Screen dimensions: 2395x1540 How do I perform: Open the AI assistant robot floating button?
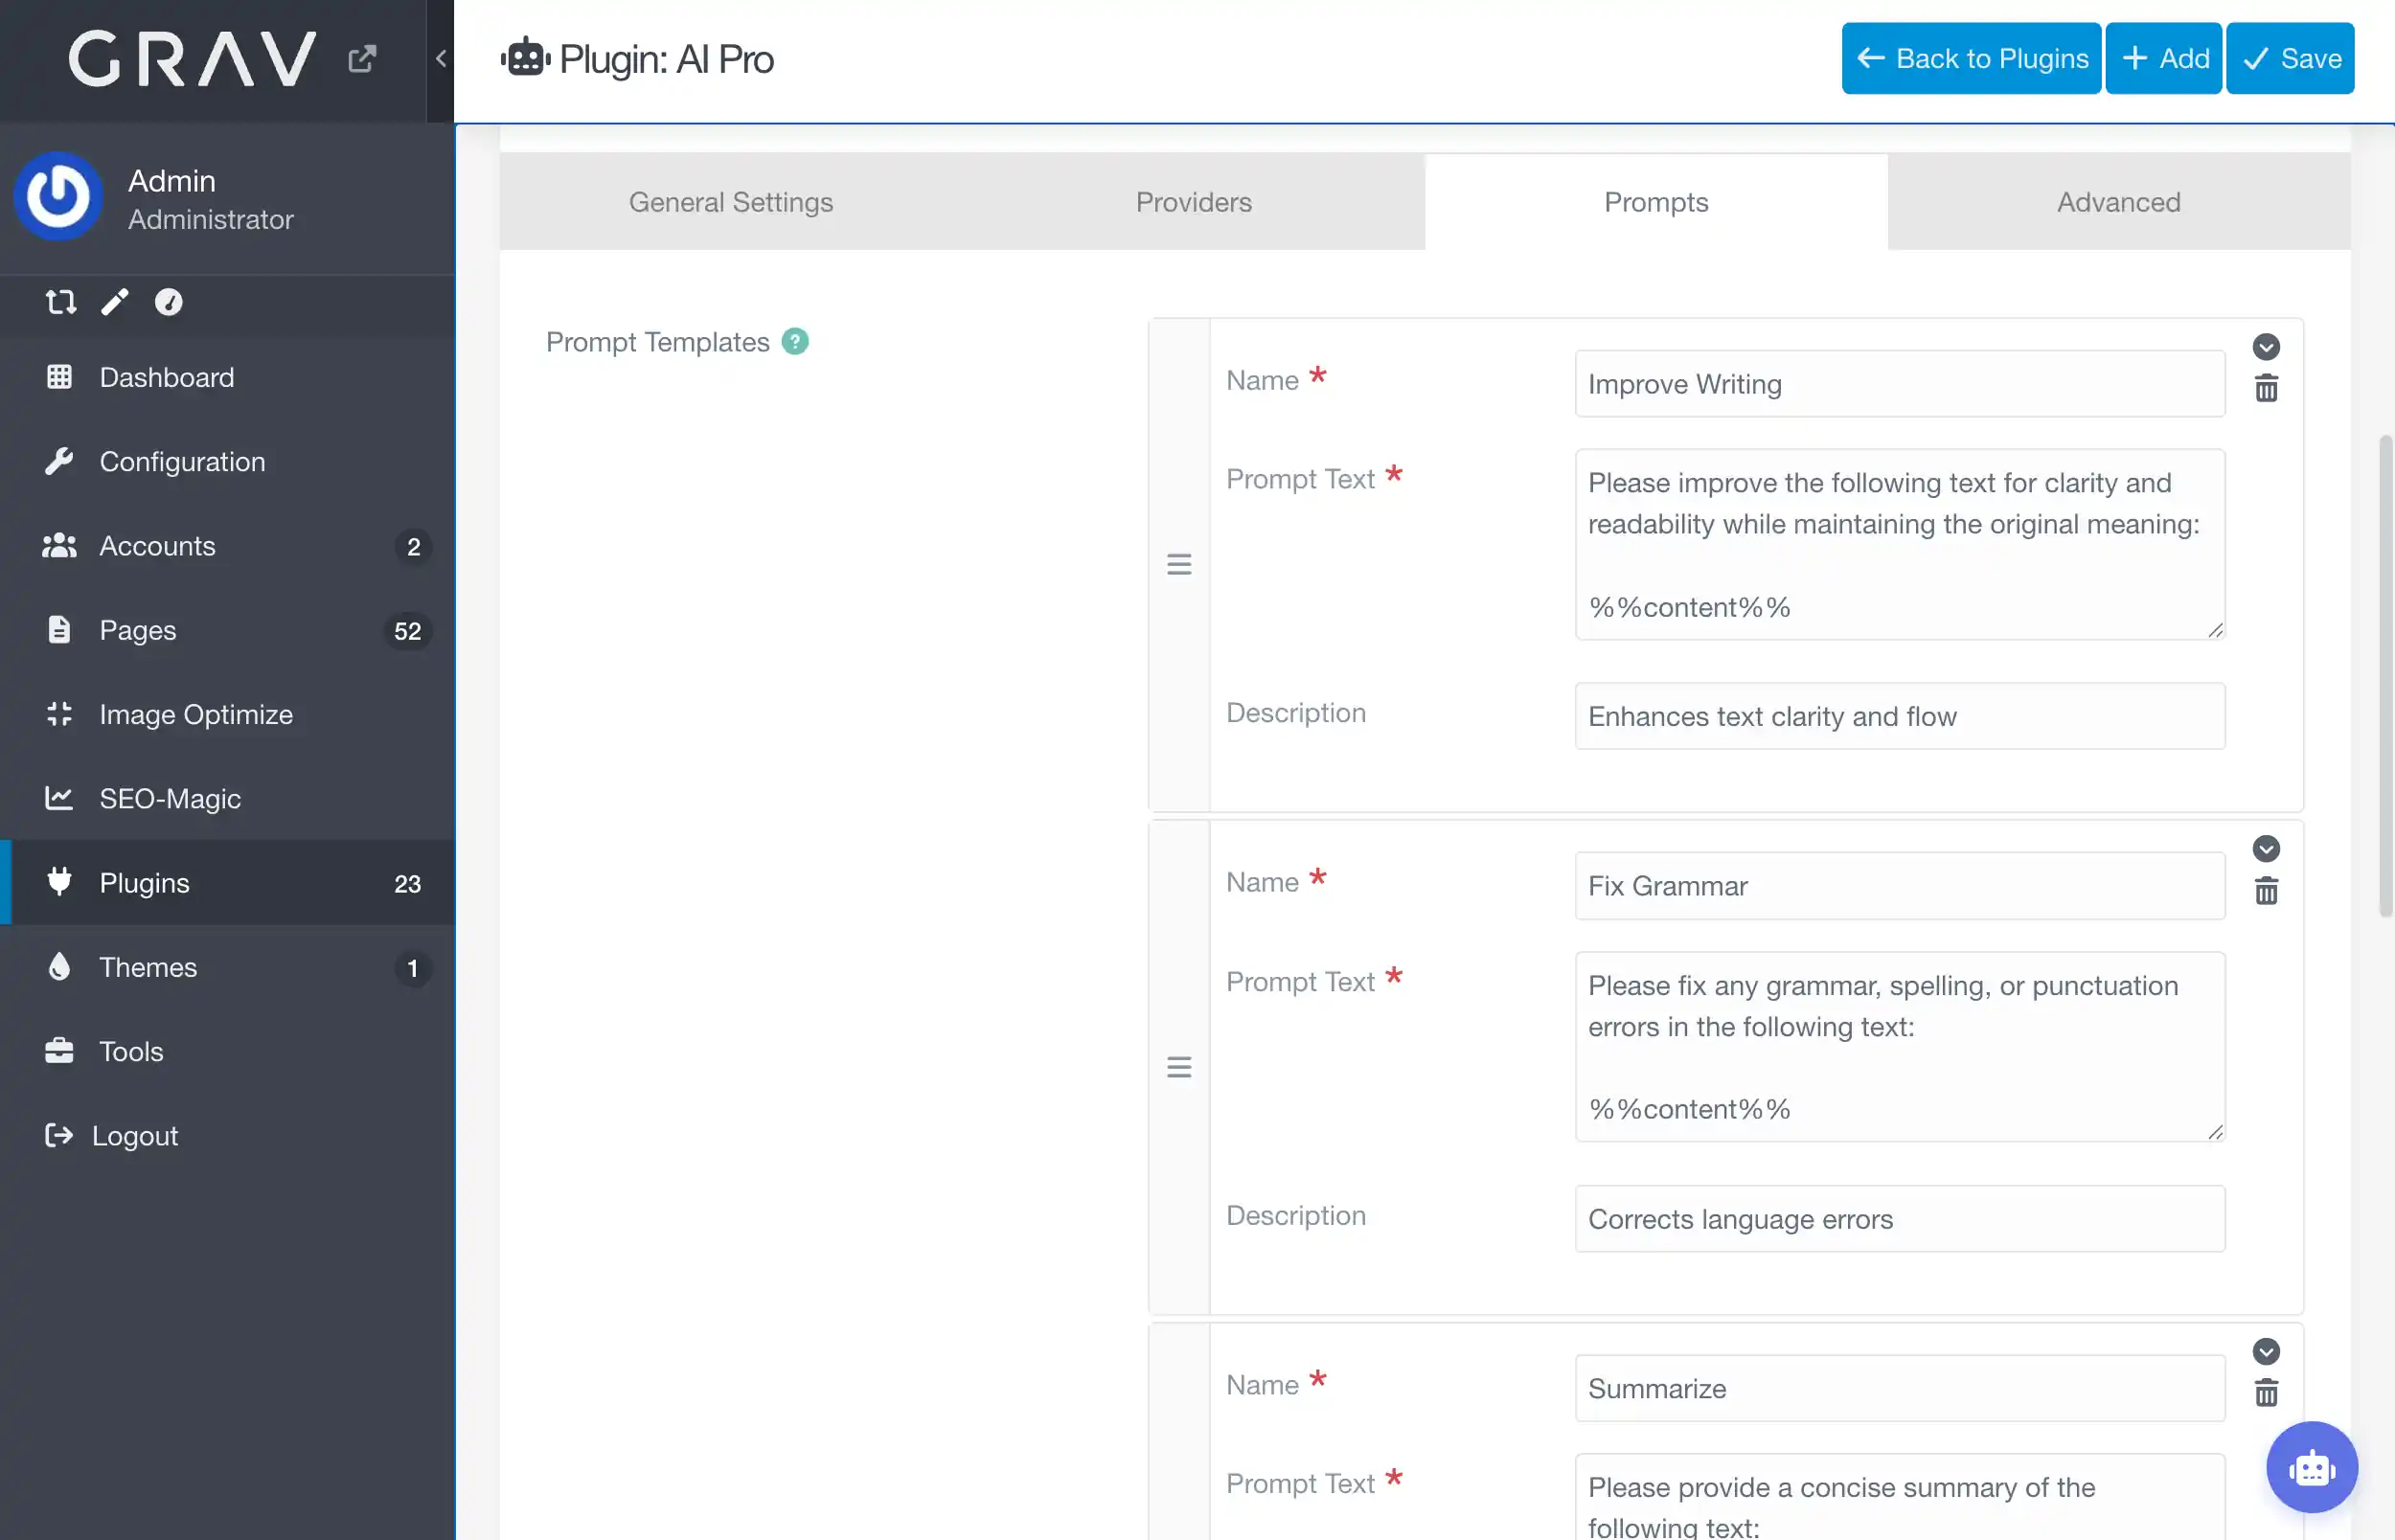pyautogui.click(x=2311, y=1468)
